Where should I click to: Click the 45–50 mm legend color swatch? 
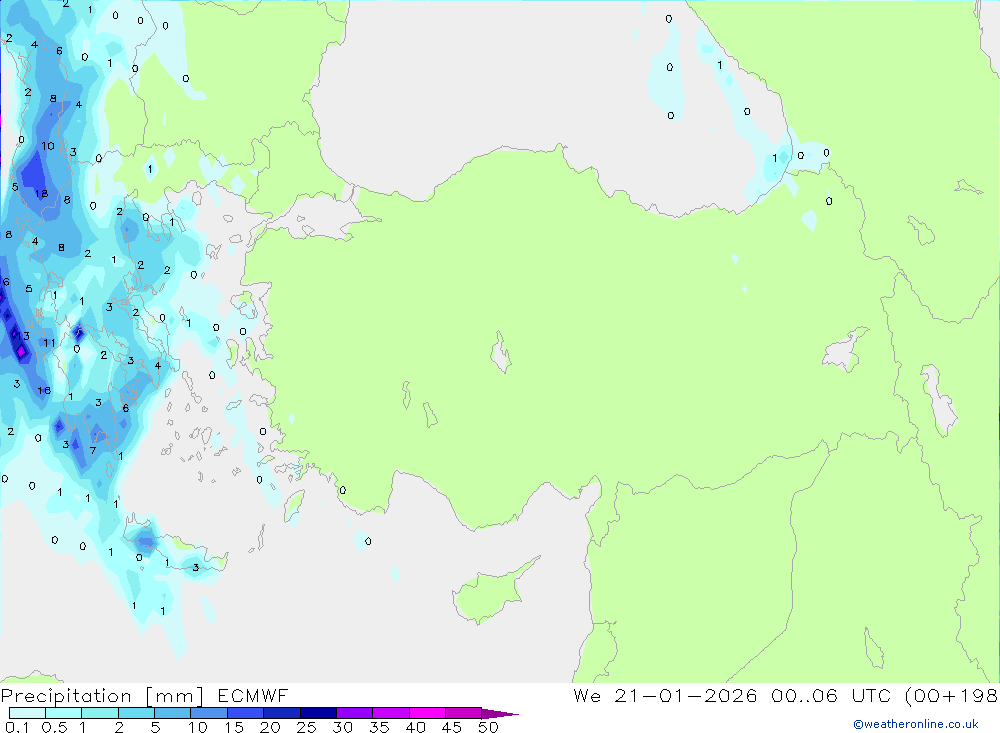pos(464,713)
